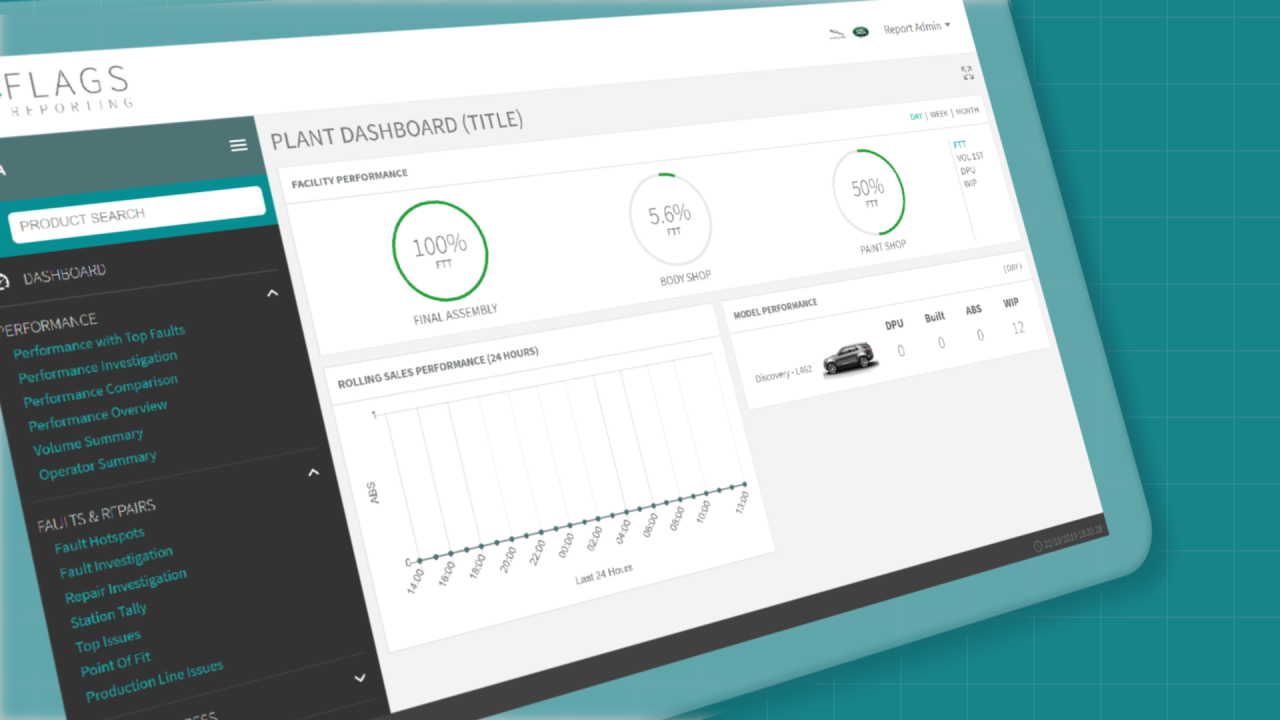The image size is (1280, 720).
Task: Open Dashboard in sidebar
Action: [65, 275]
